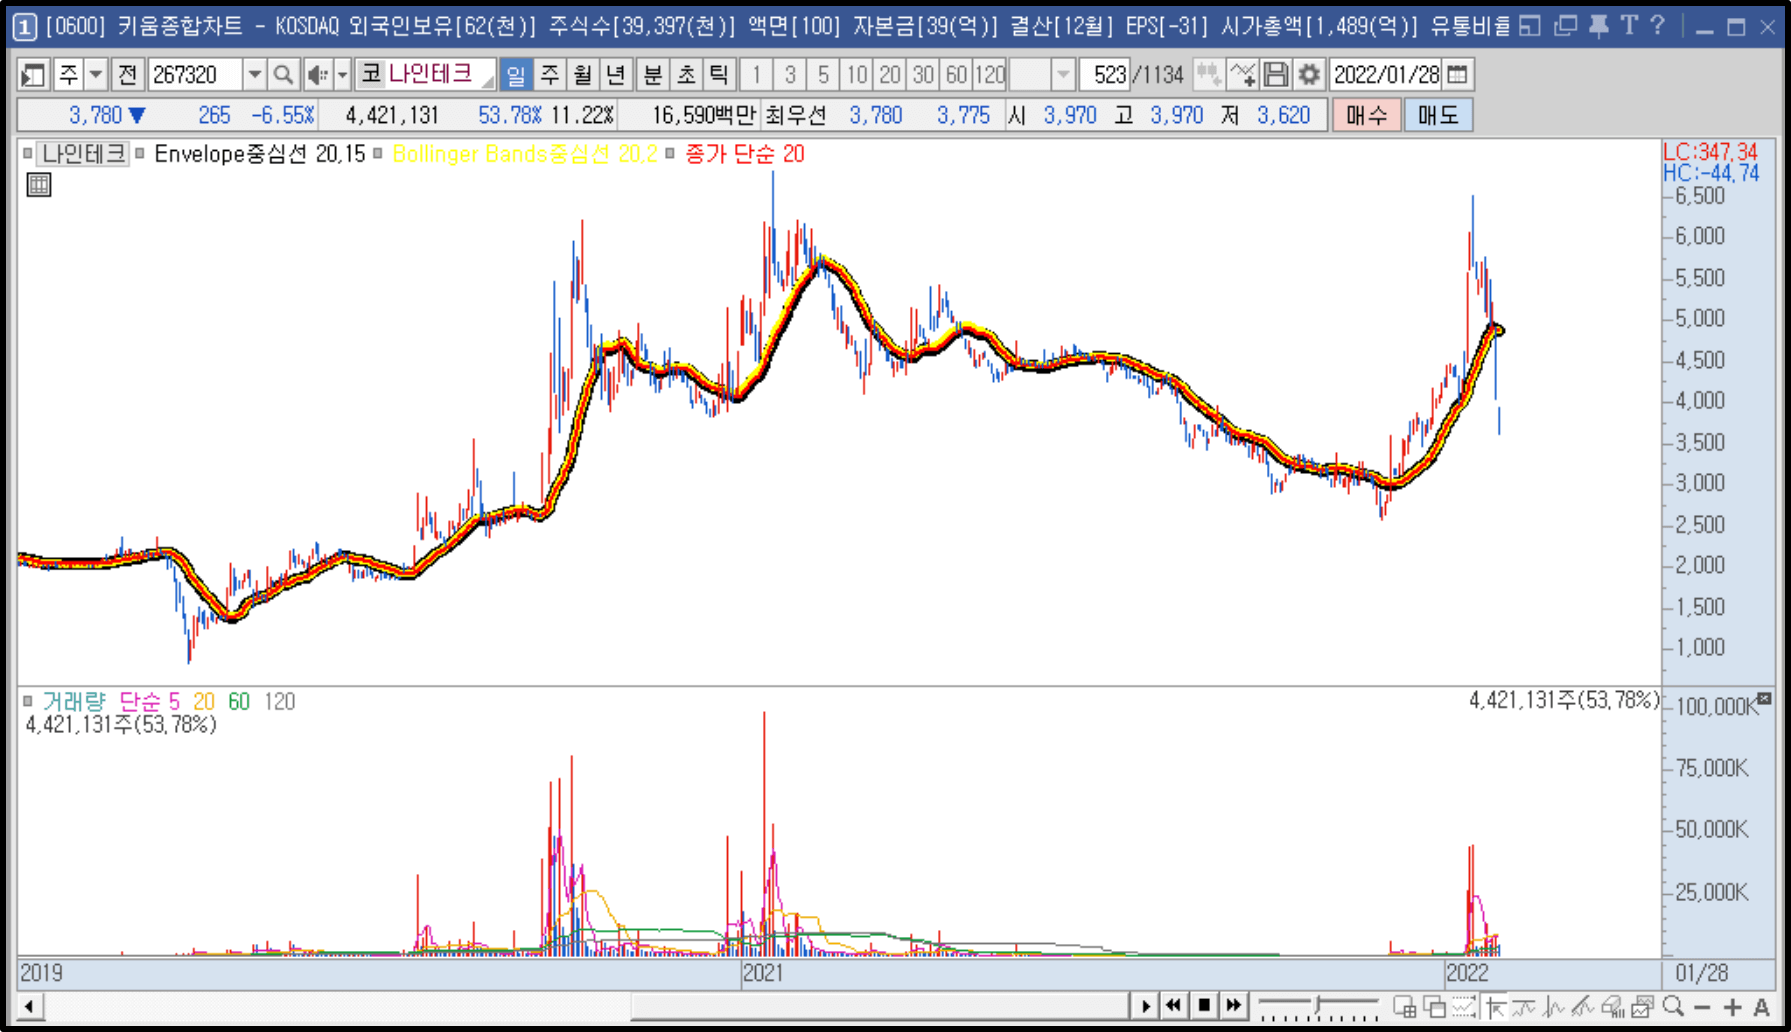The width and height of the screenshot is (1791, 1032).
Task: Switch to 초 second chart period
Action: click(x=686, y=75)
